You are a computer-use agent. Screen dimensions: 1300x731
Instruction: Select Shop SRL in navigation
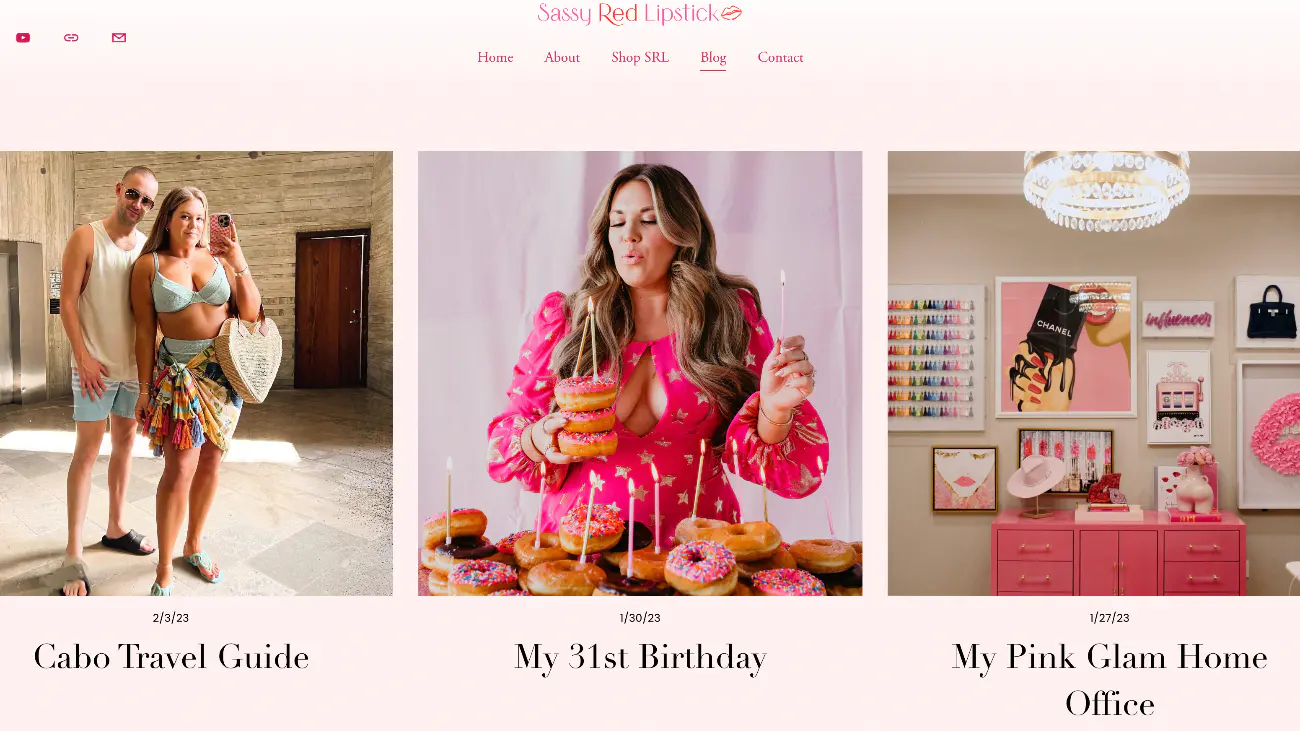pyautogui.click(x=640, y=58)
